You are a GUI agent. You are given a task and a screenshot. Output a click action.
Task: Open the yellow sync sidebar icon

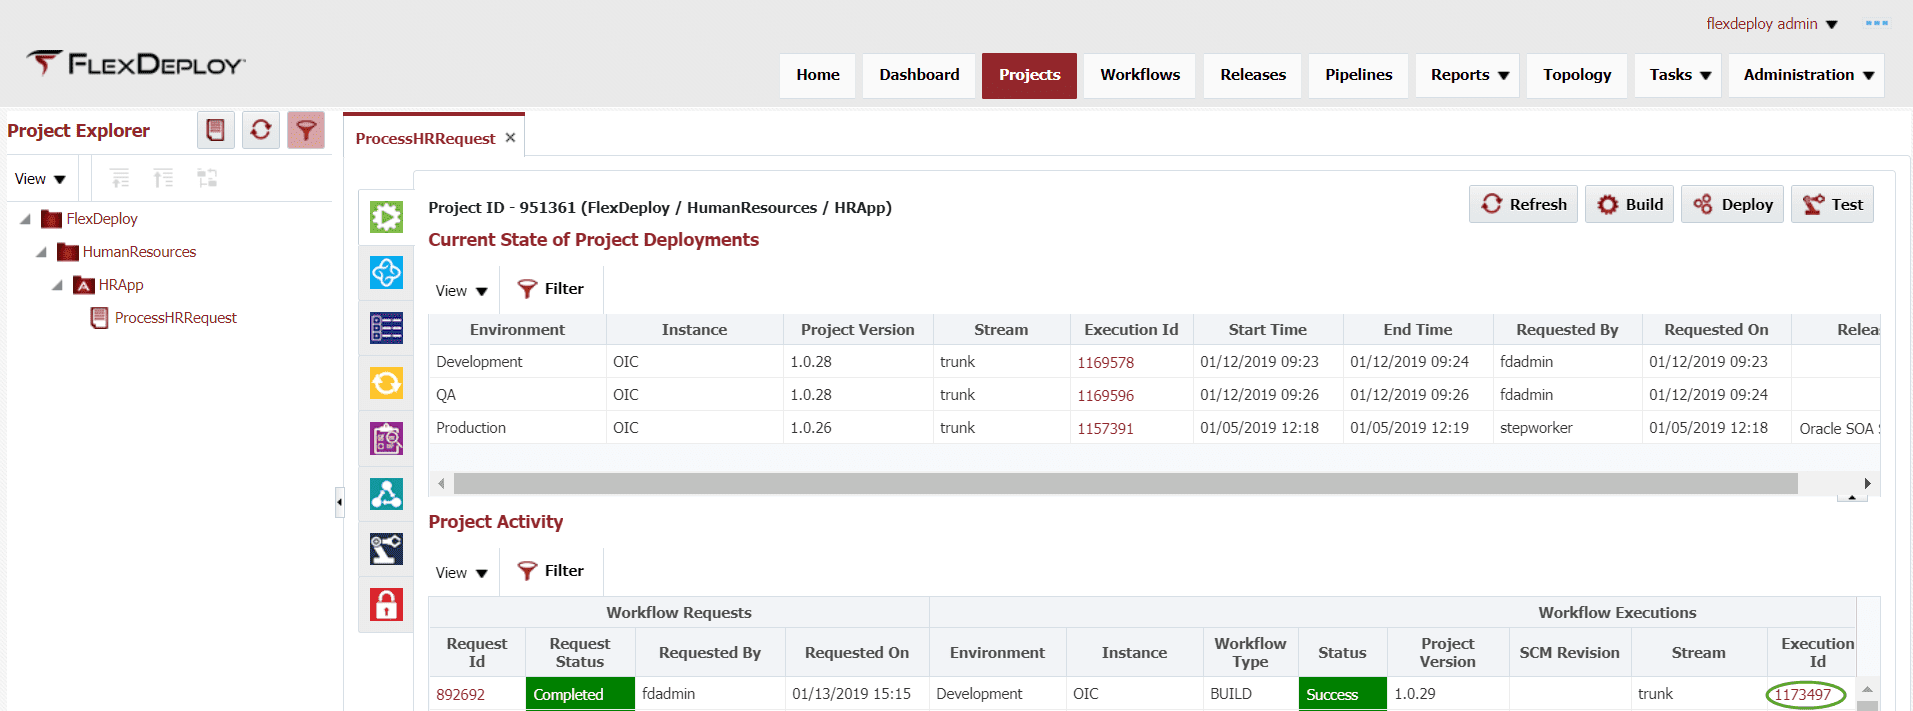(387, 383)
